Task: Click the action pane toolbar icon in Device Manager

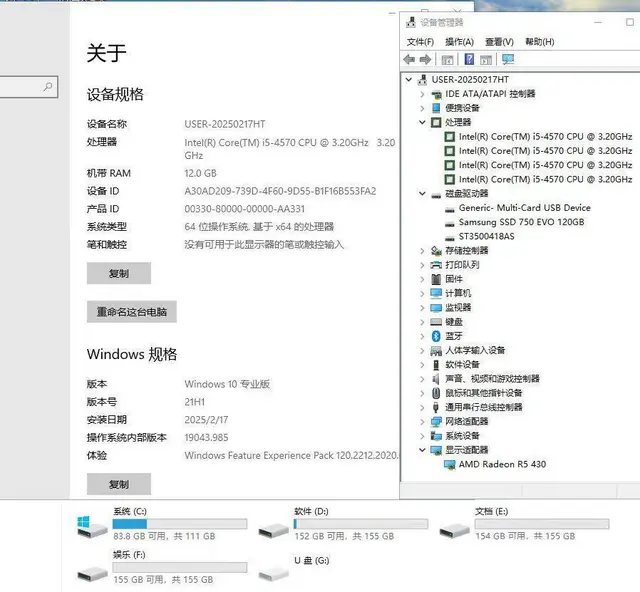Action: pyautogui.click(x=486, y=60)
